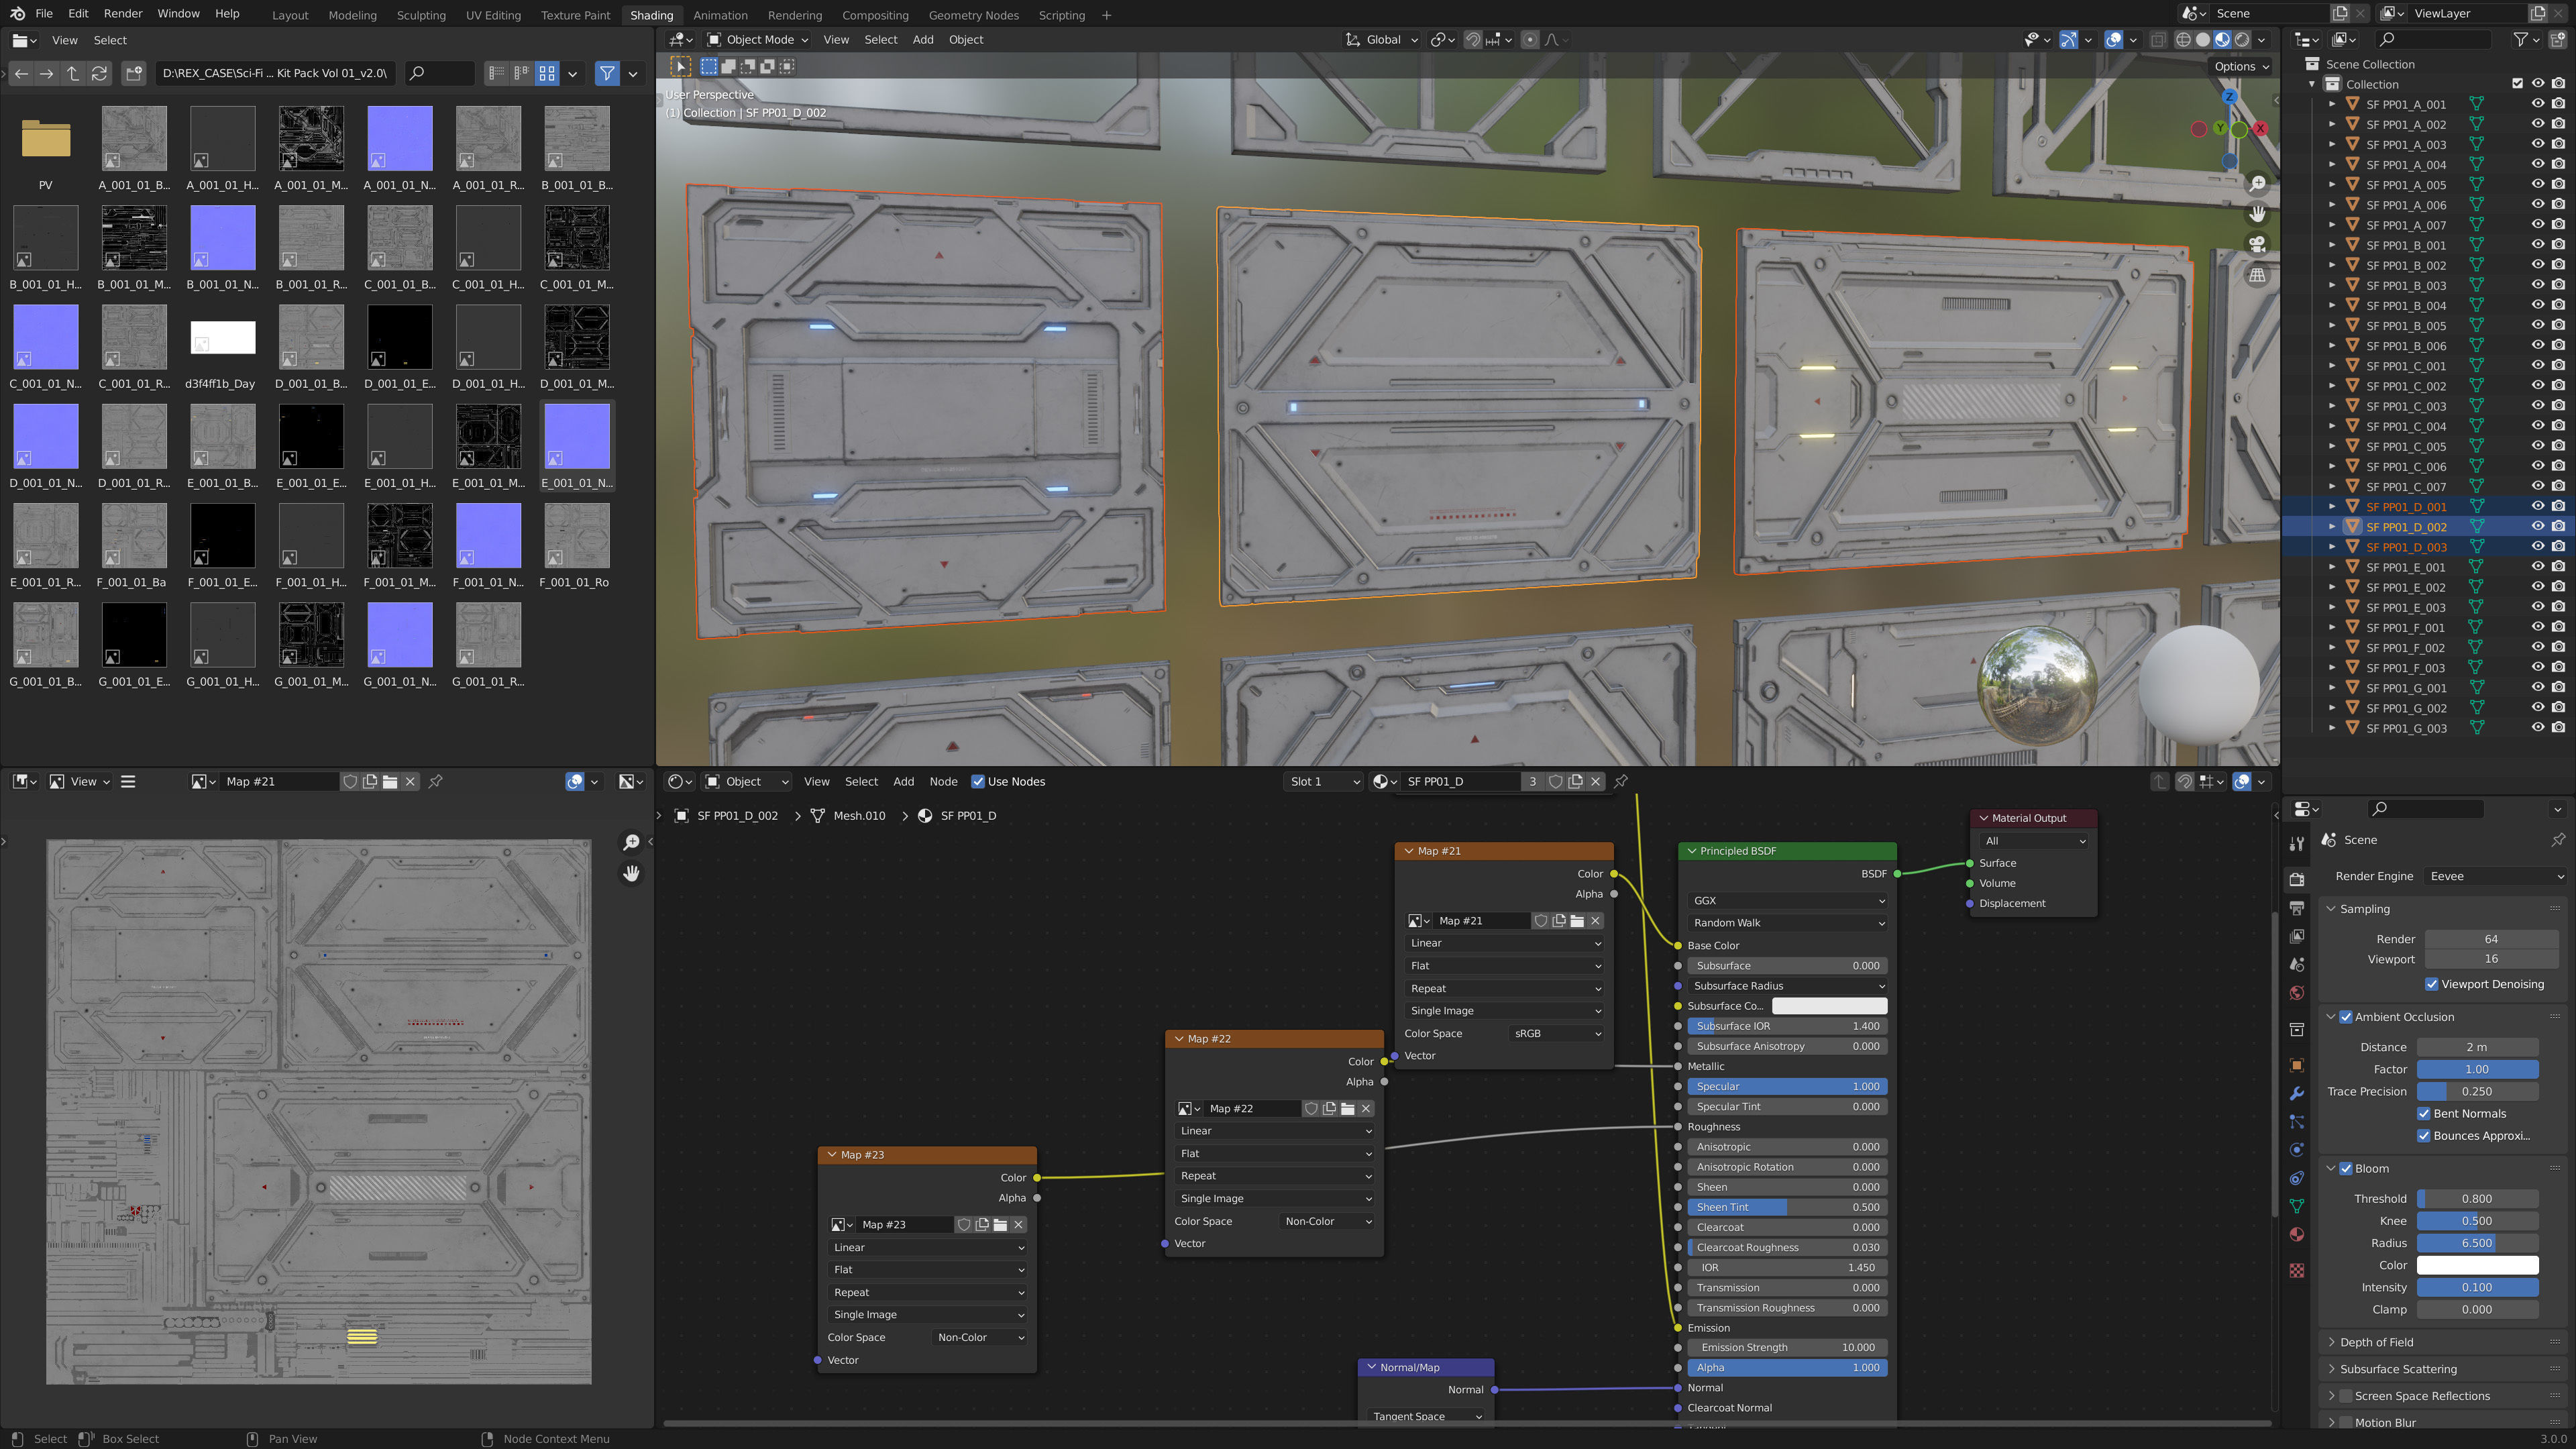
Task: Open the Render properties tab icon
Action: [2297, 879]
